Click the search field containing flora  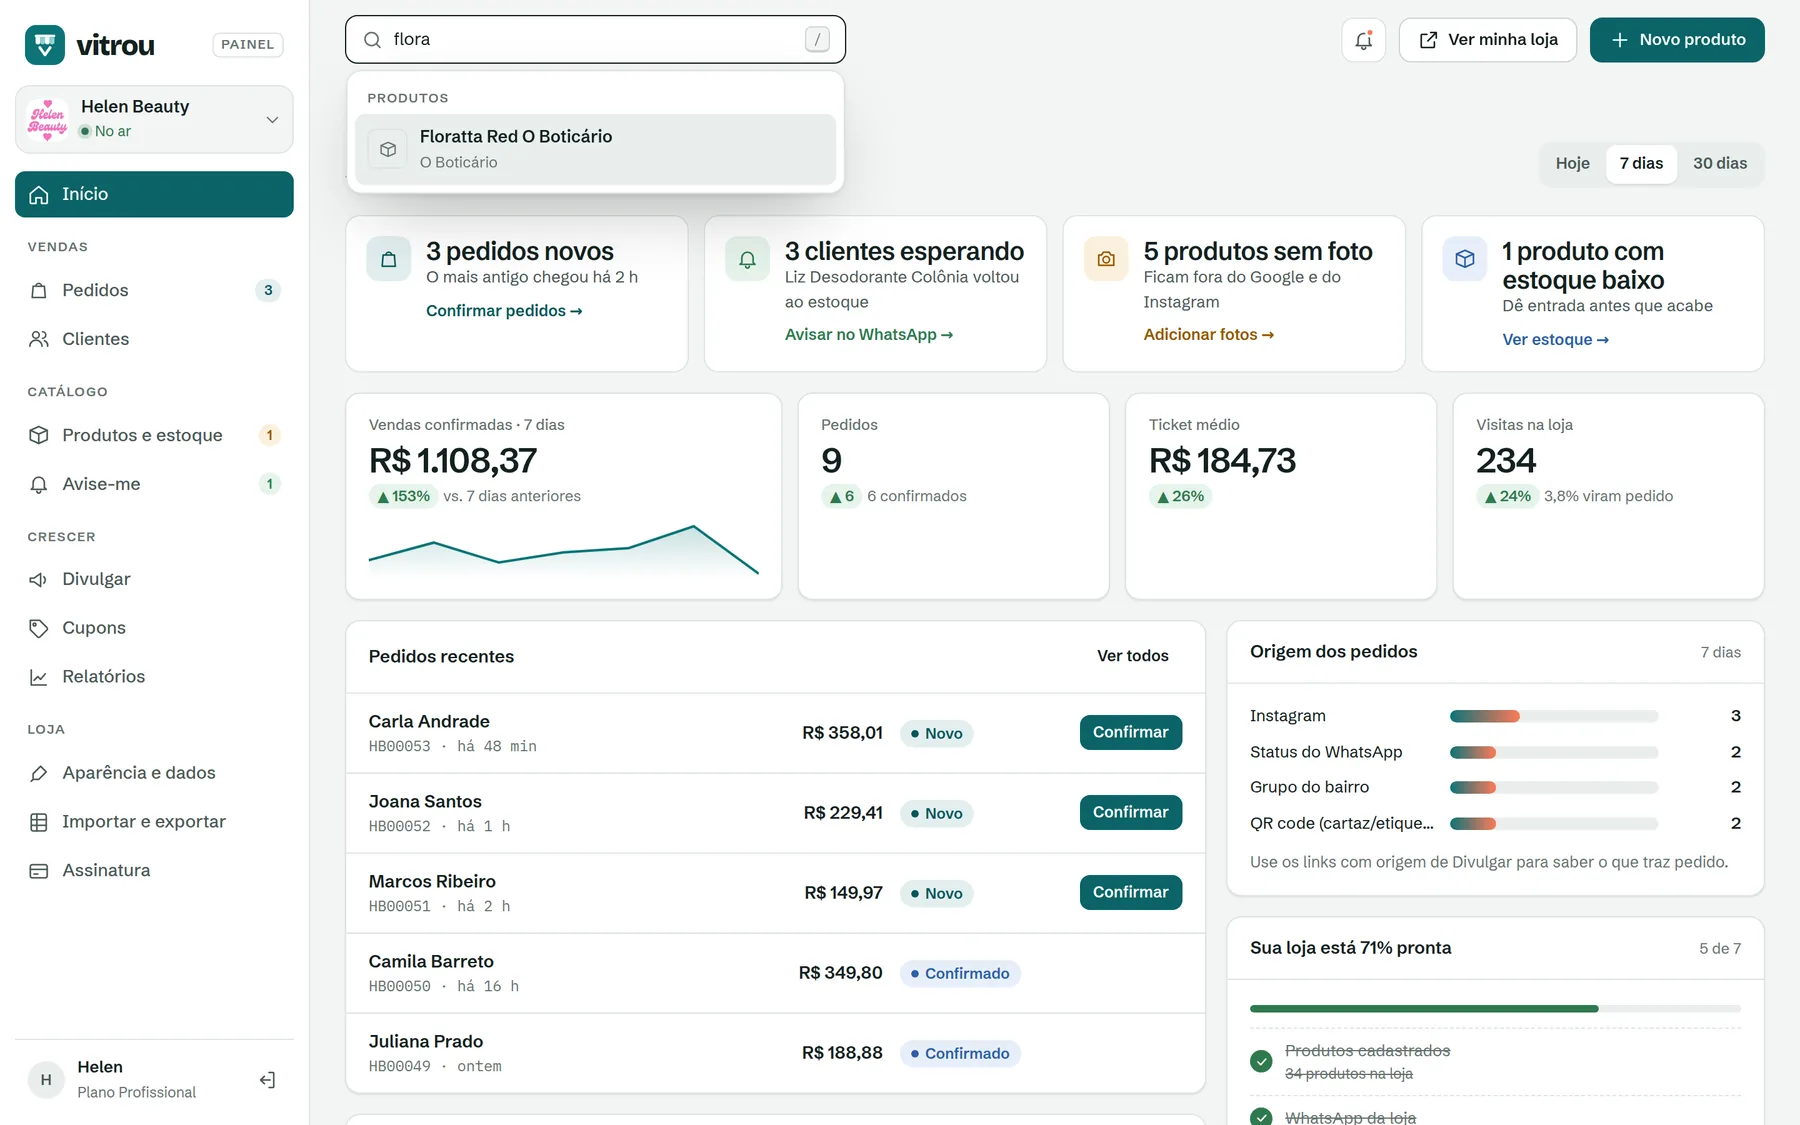click(595, 40)
